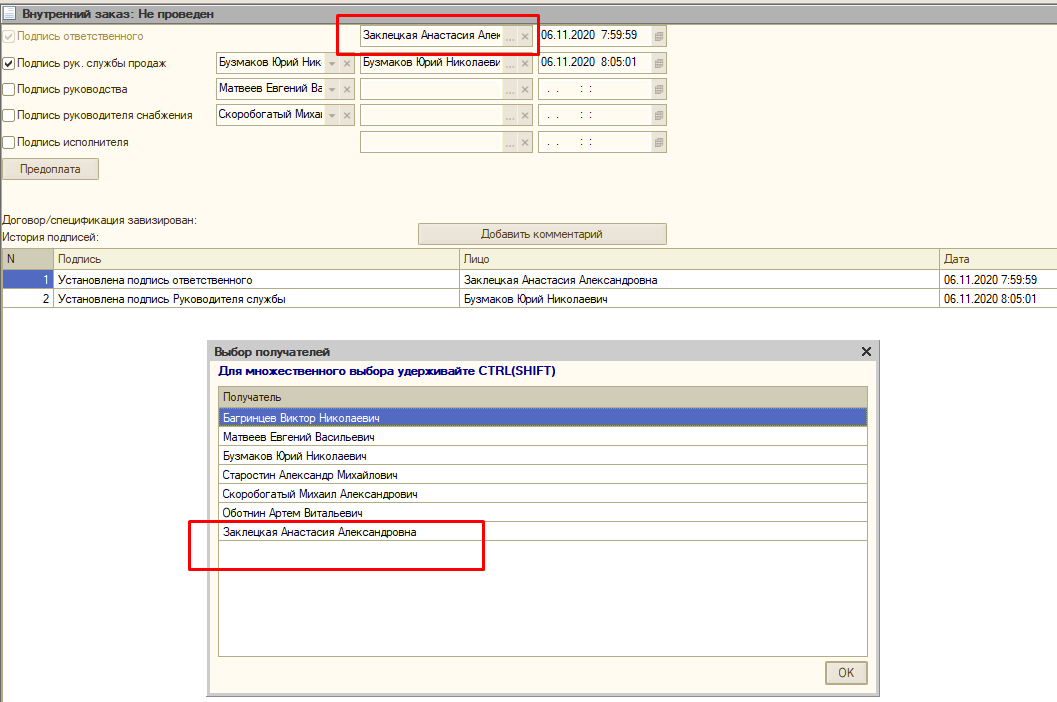
Task: Select recipient Старостин Александр Михайлович
Action: (x=543, y=475)
